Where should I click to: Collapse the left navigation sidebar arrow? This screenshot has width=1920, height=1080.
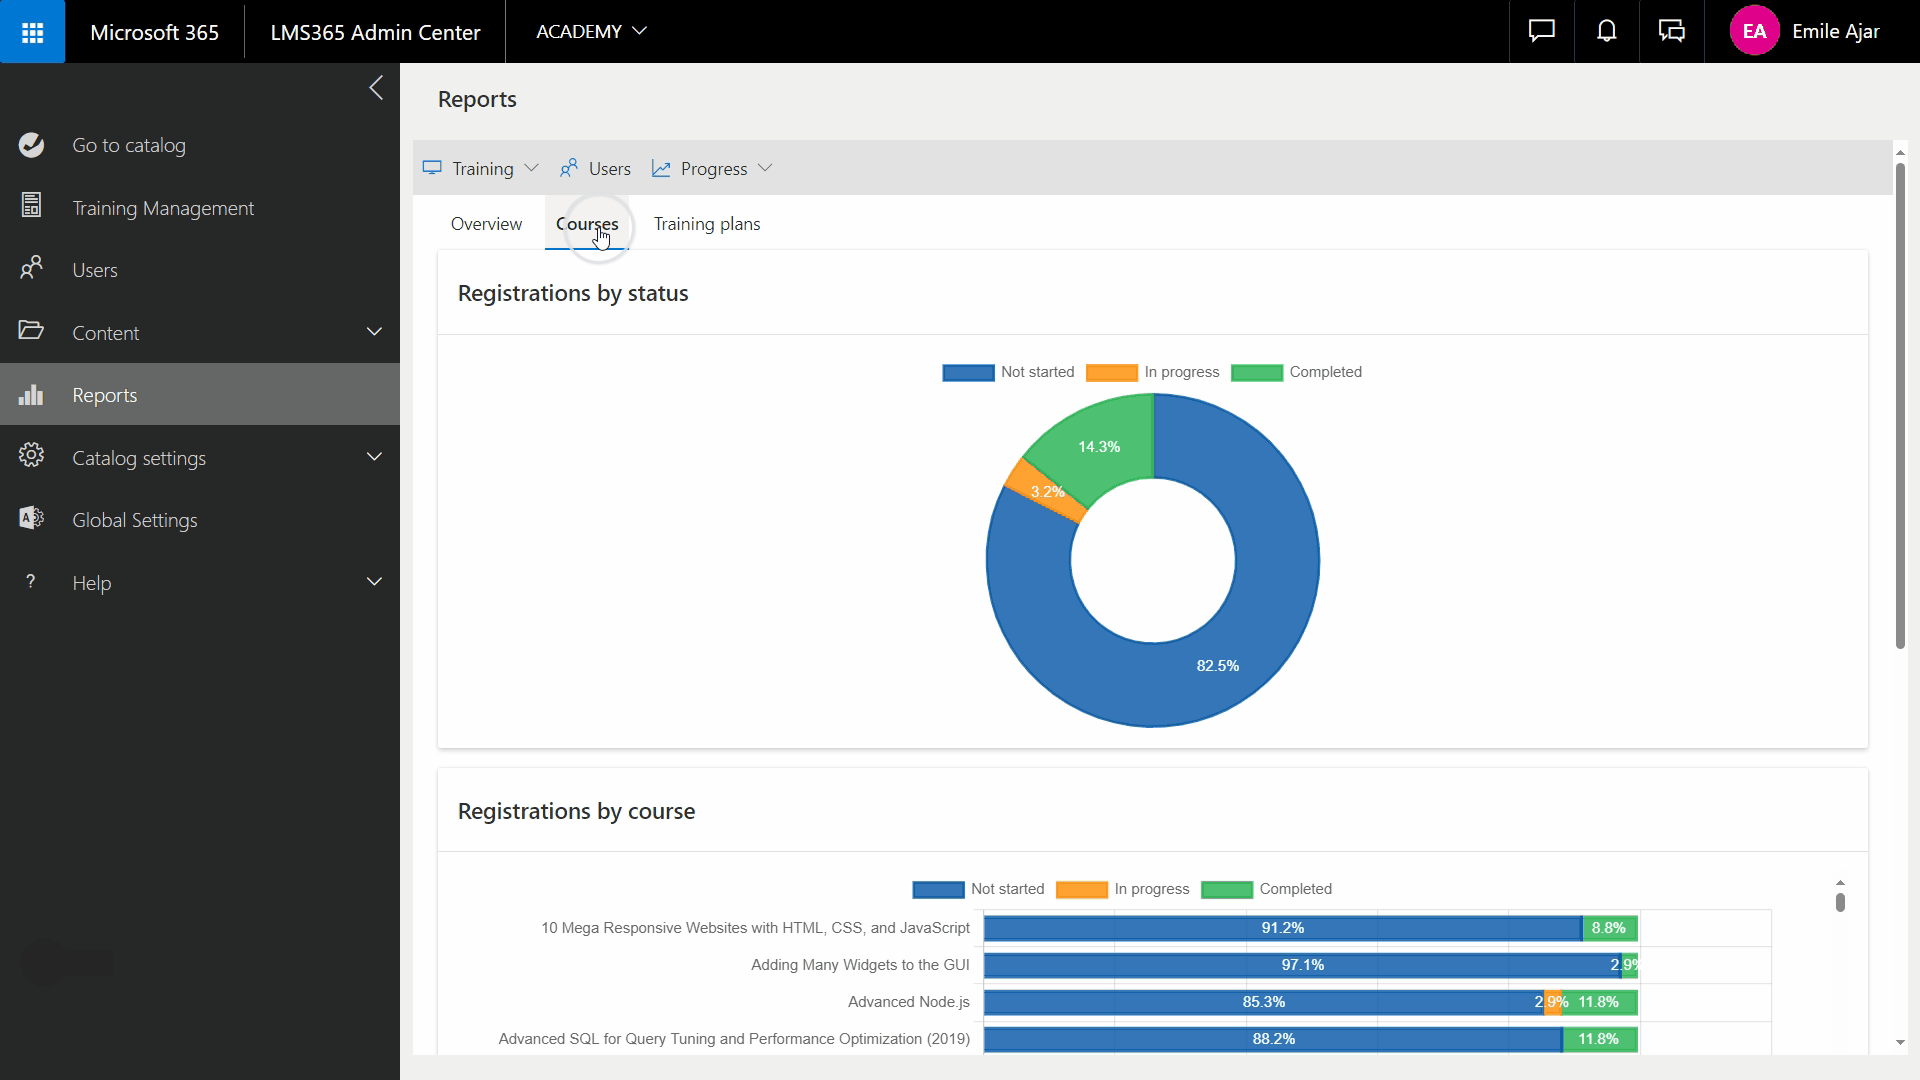pos(376,88)
